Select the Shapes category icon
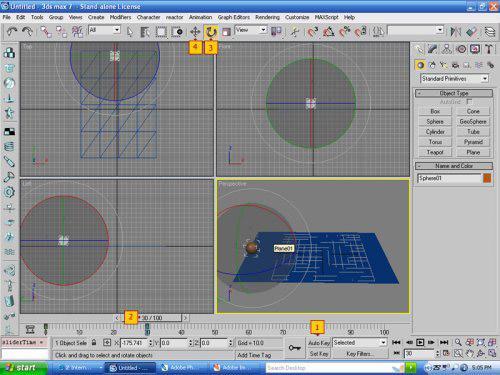The height and width of the screenshot is (375, 500). pyautogui.click(x=432, y=65)
